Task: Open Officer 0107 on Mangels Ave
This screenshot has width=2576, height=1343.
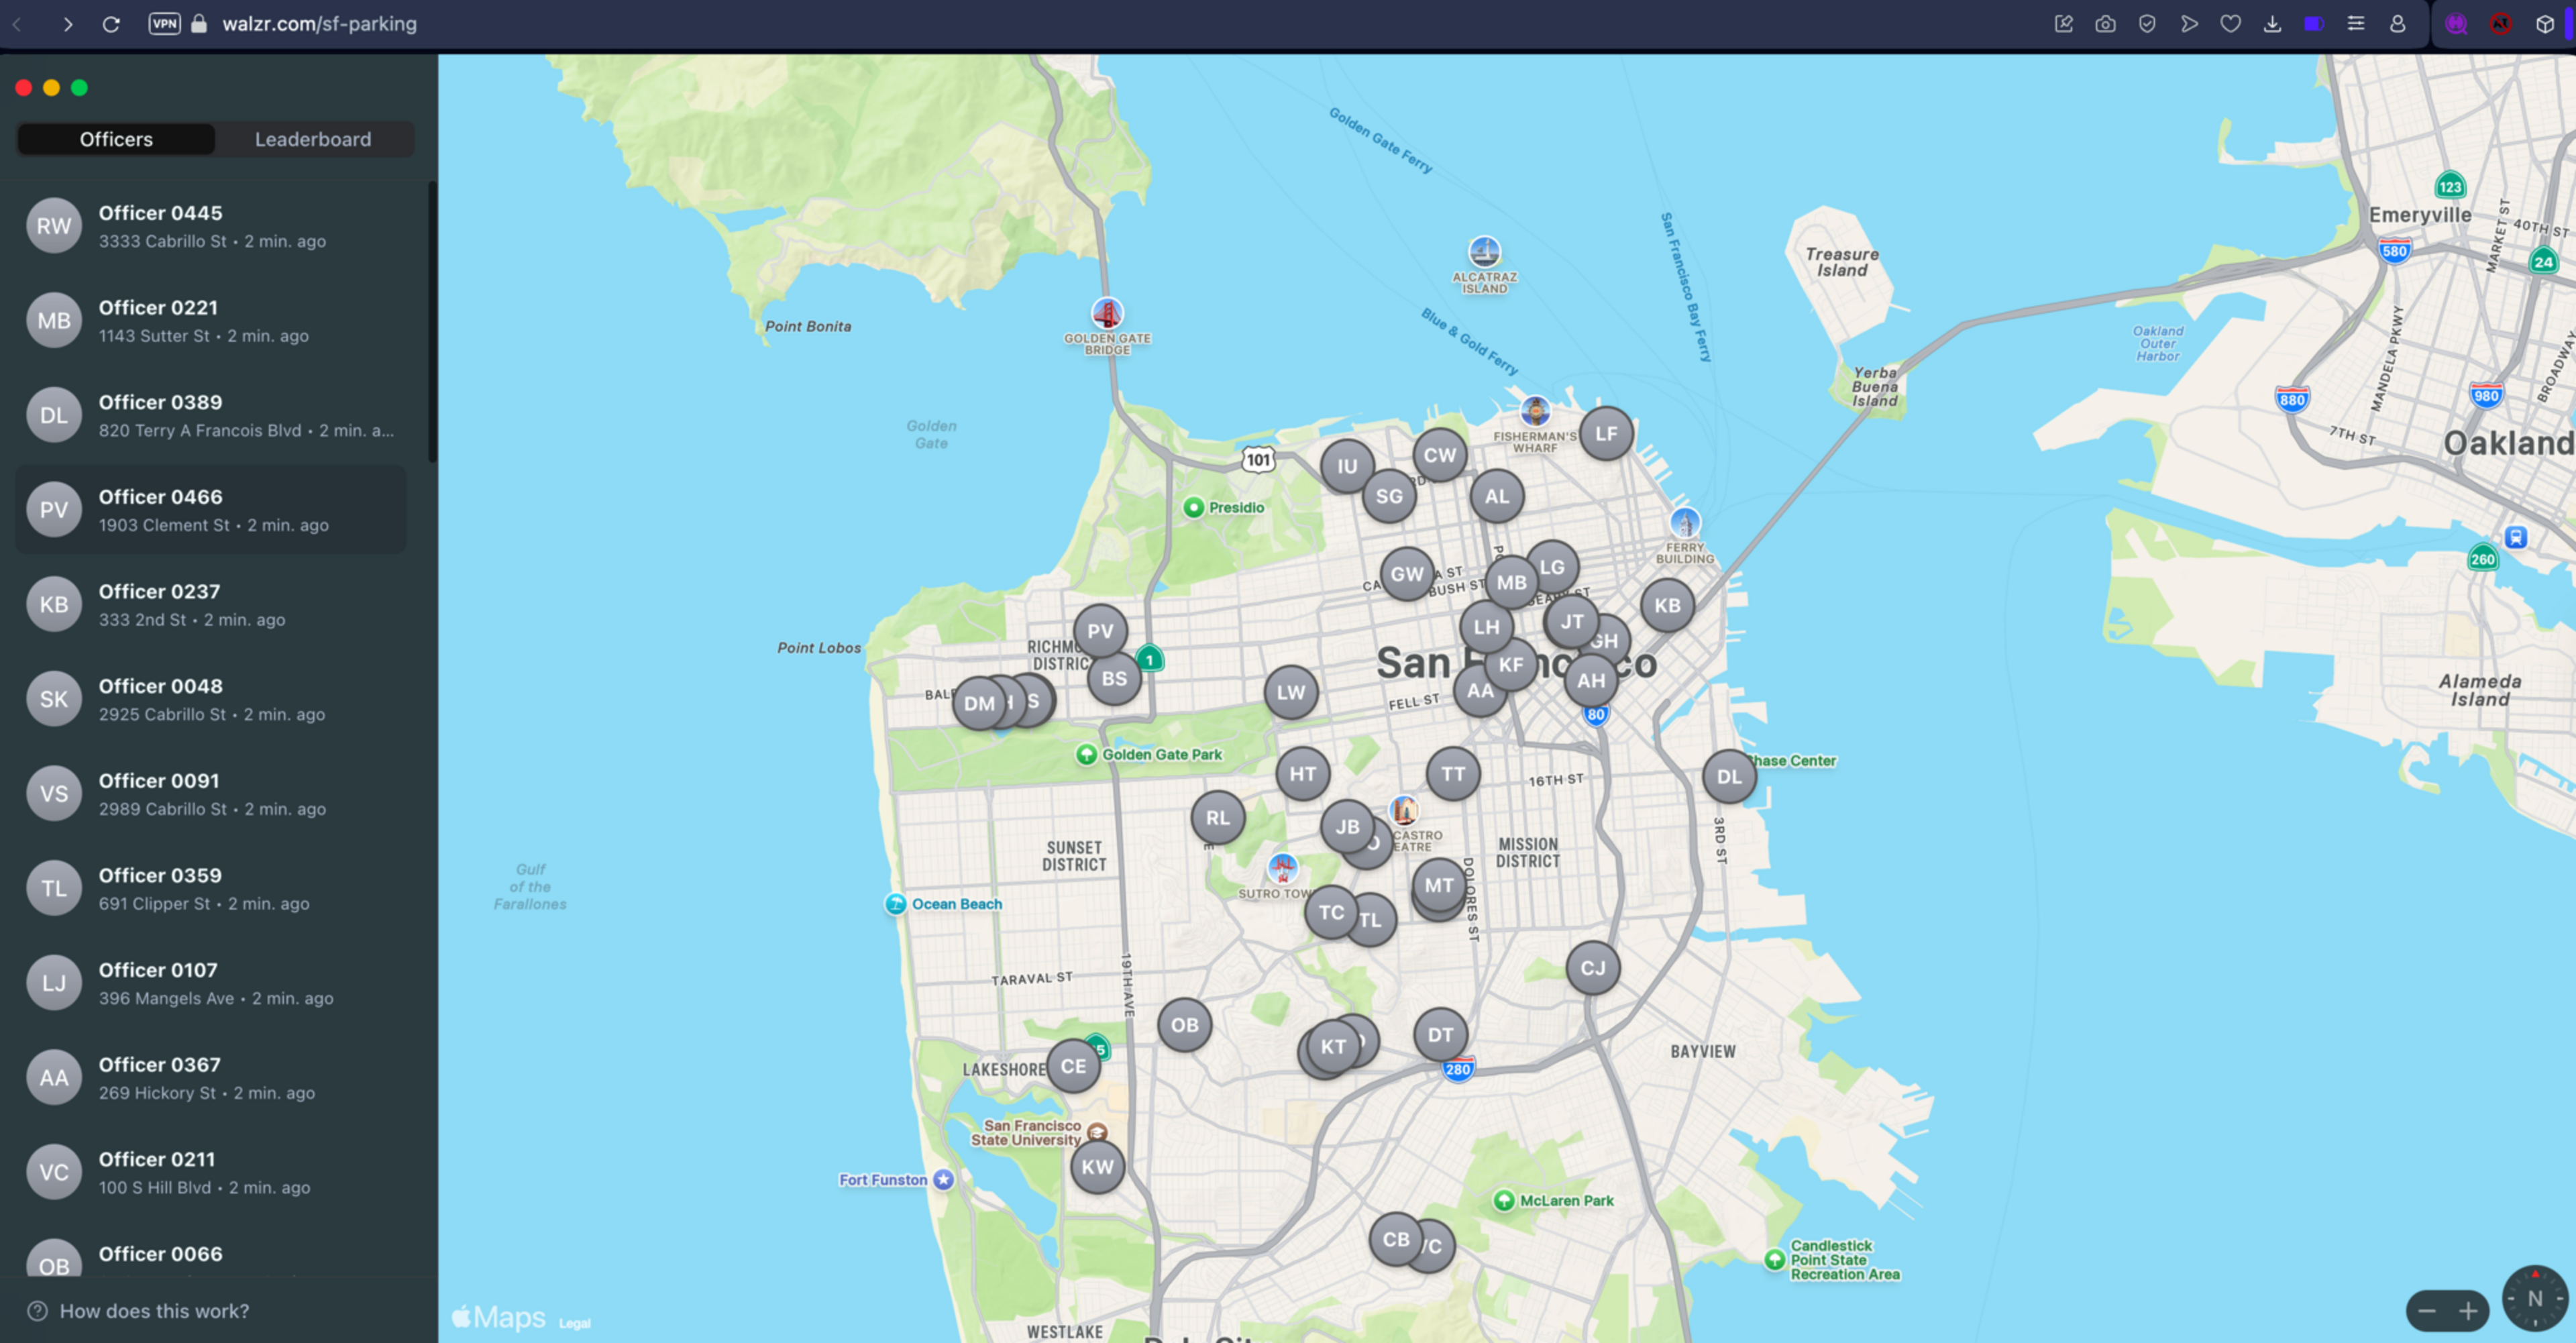Action: pyautogui.click(x=212, y=983)
